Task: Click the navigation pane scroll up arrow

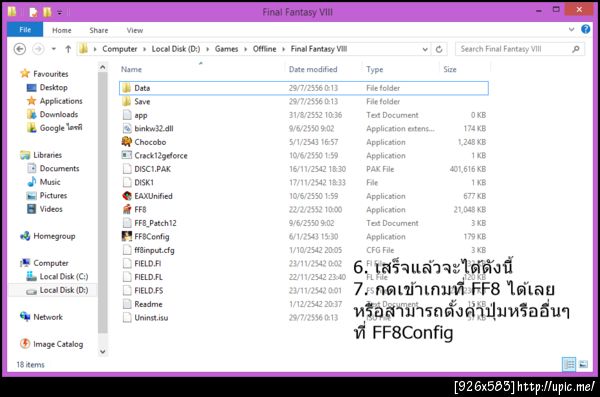Action: (x=103, y=67)
